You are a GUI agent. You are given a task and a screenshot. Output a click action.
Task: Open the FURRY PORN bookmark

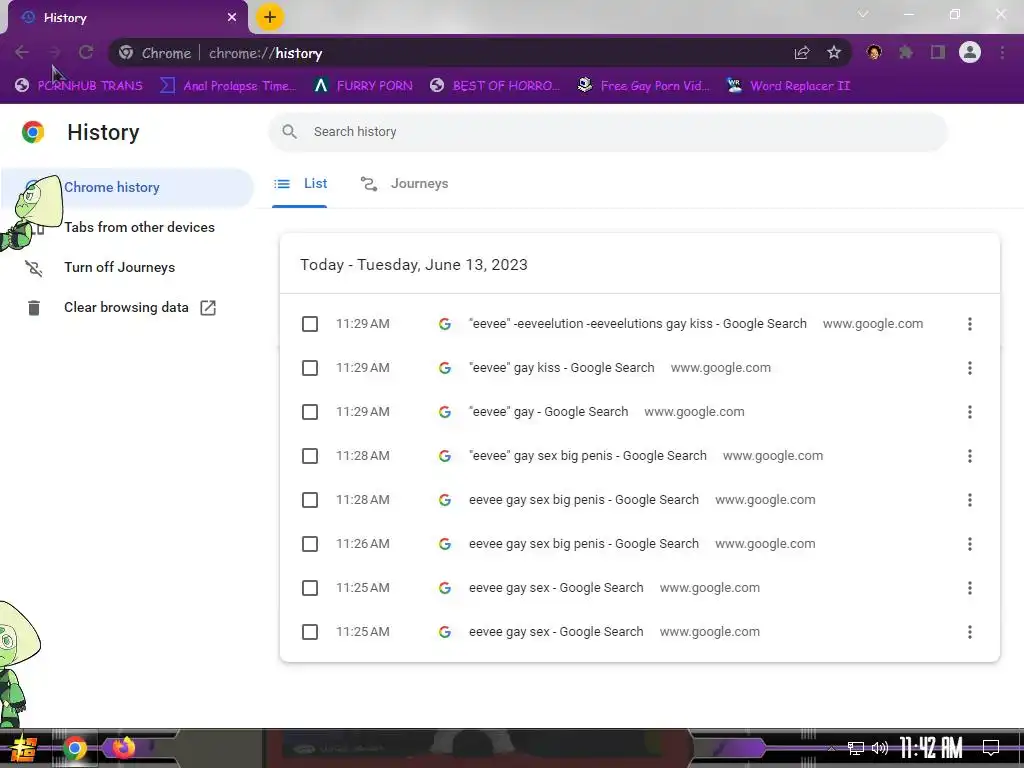[363, 86]
